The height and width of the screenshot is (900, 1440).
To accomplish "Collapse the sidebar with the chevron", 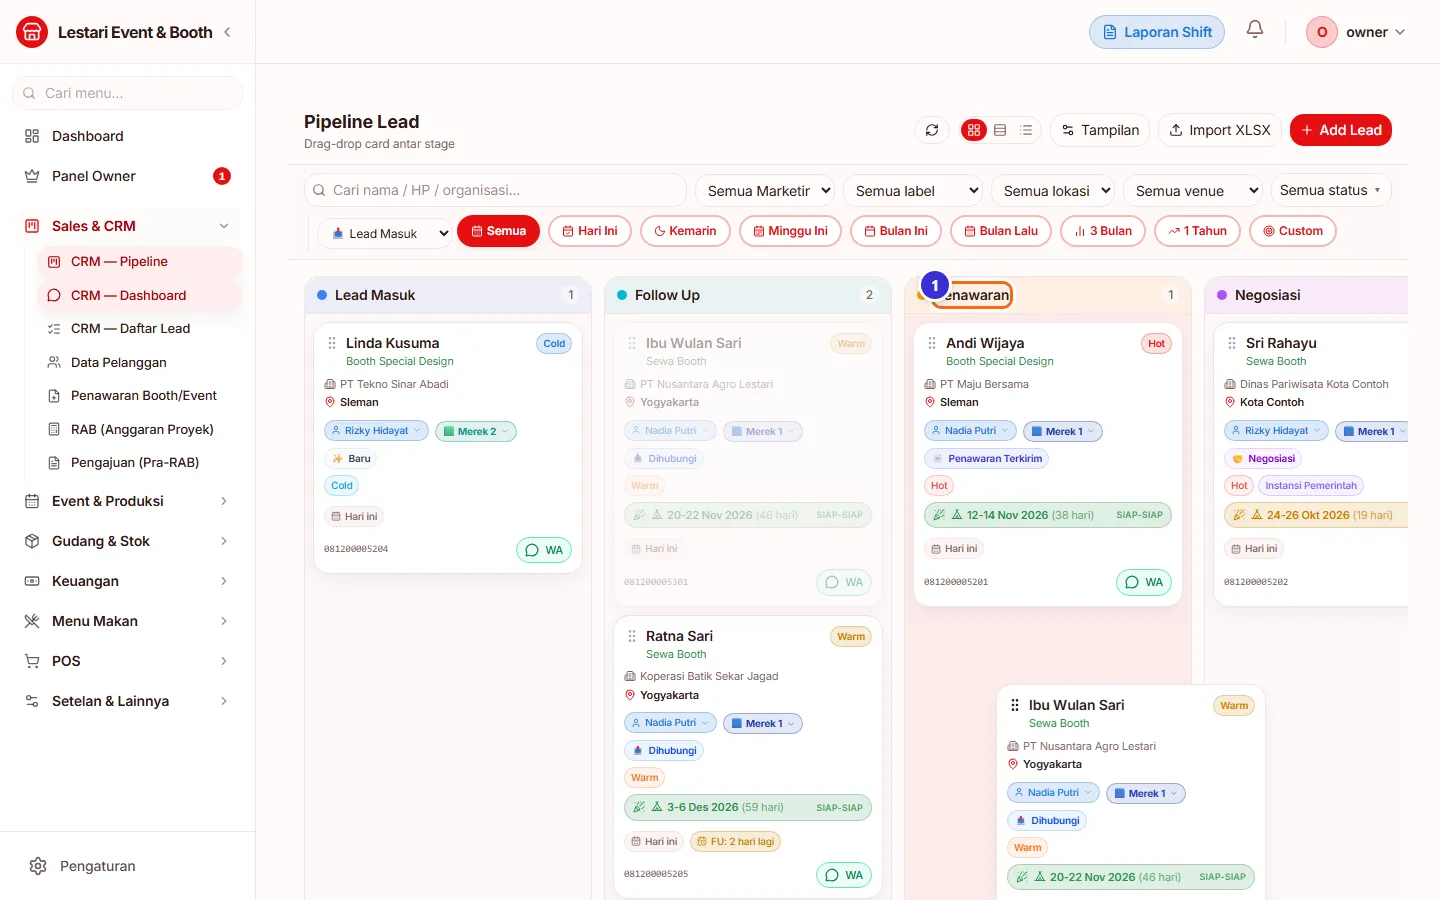I will click(227, 32).
